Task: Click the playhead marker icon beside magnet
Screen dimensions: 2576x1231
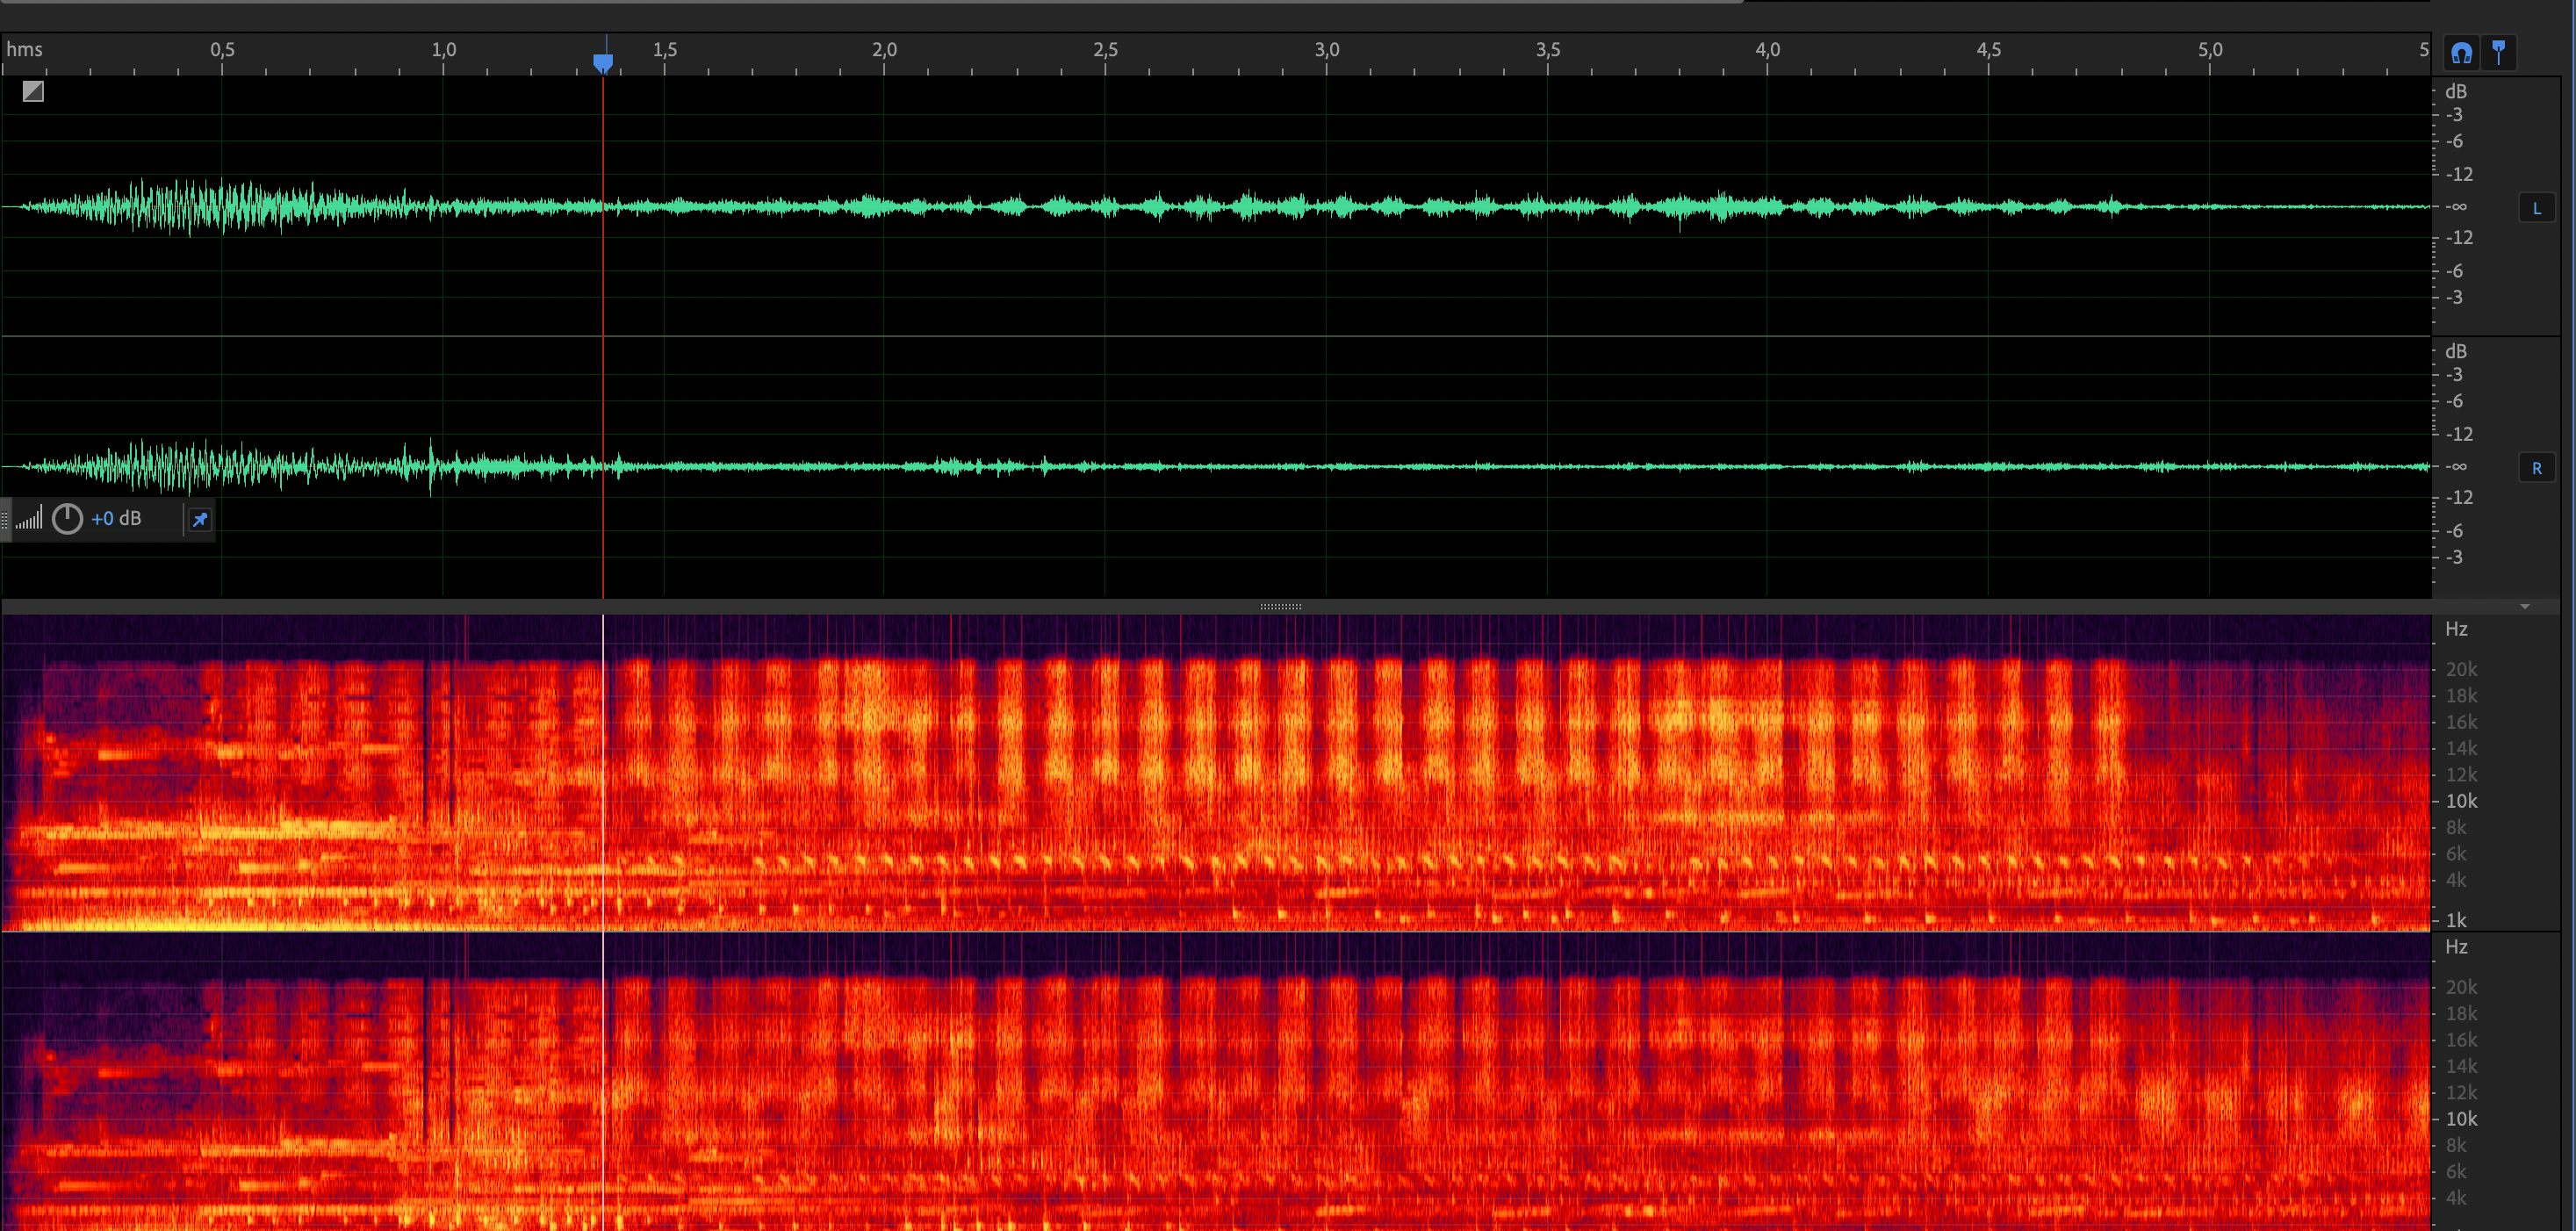Action: [2499, 52]
